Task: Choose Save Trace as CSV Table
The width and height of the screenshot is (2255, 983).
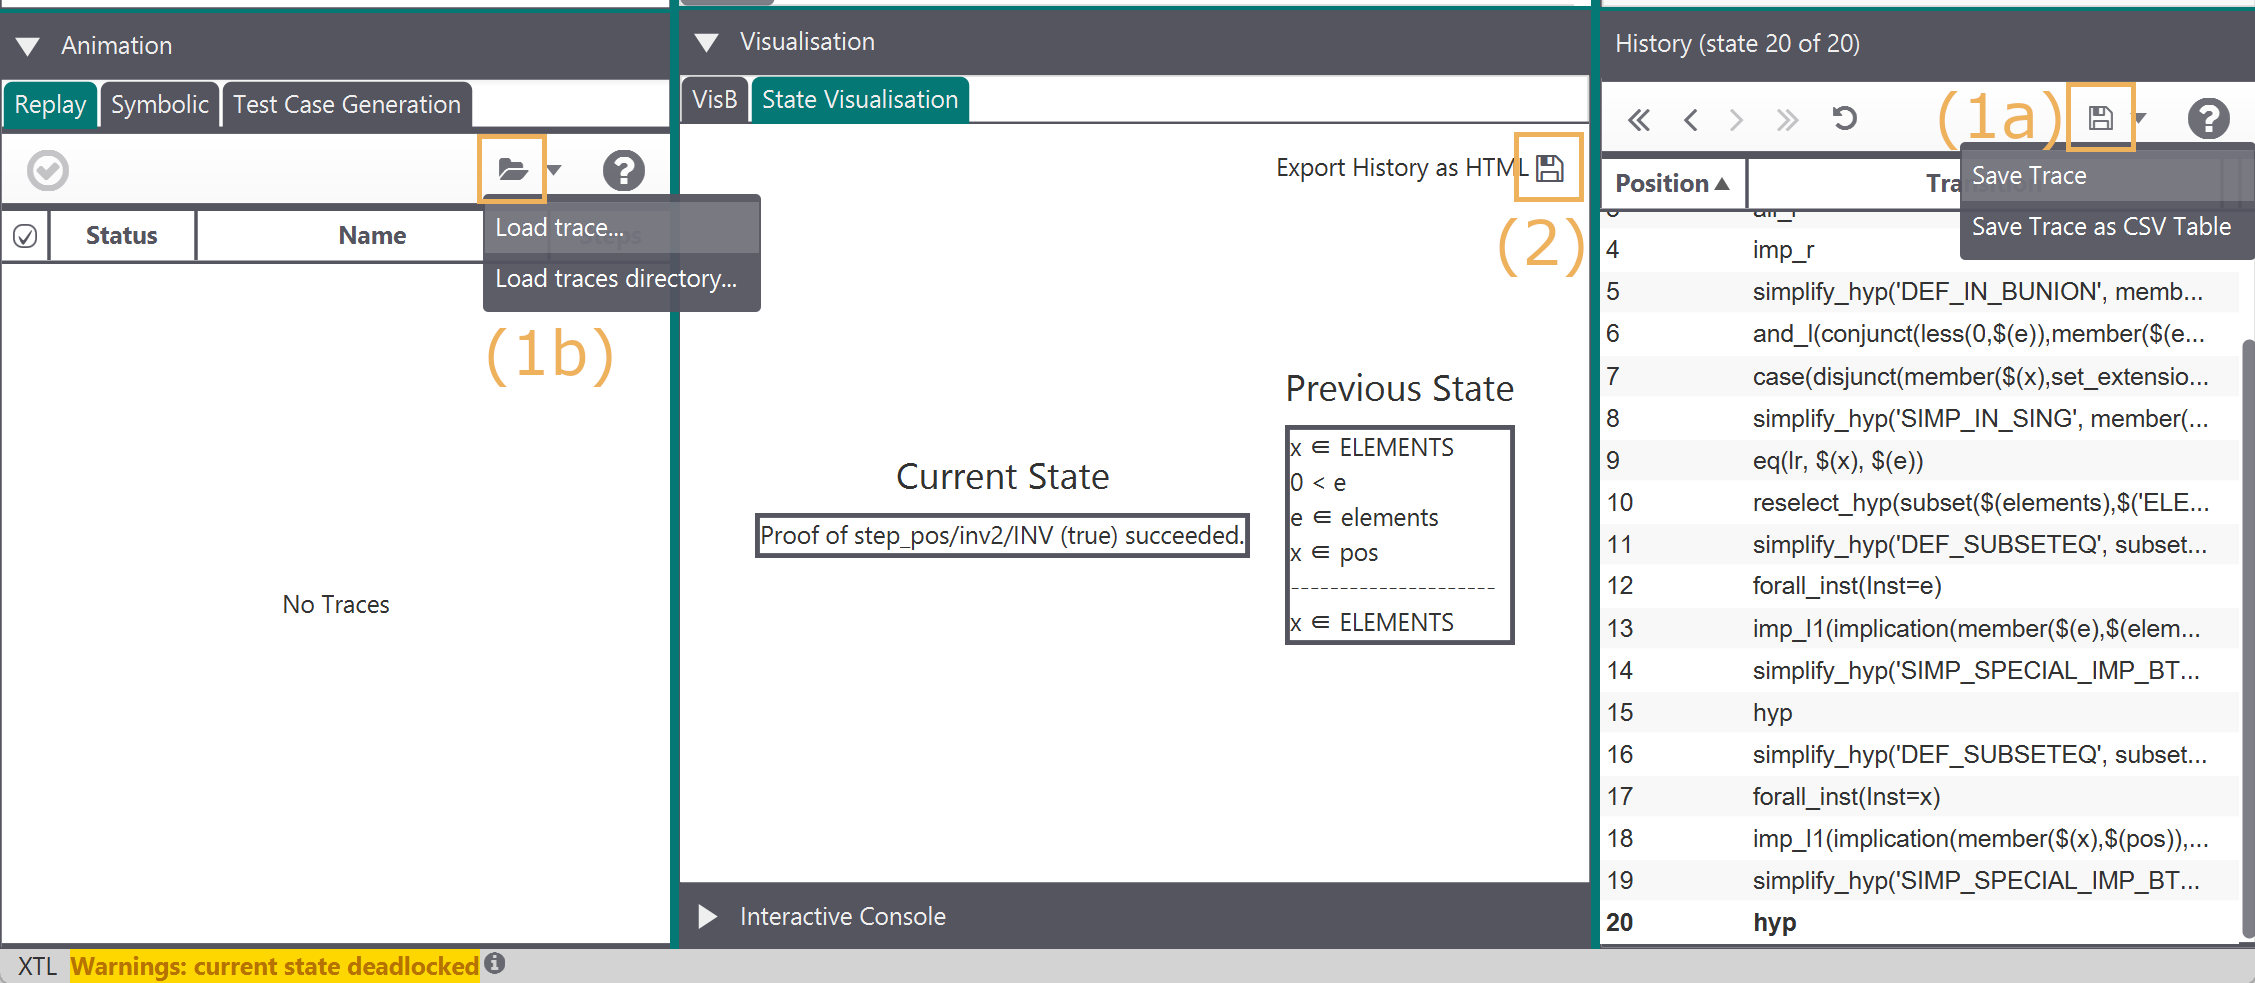Action: [x=2100, y=227]
